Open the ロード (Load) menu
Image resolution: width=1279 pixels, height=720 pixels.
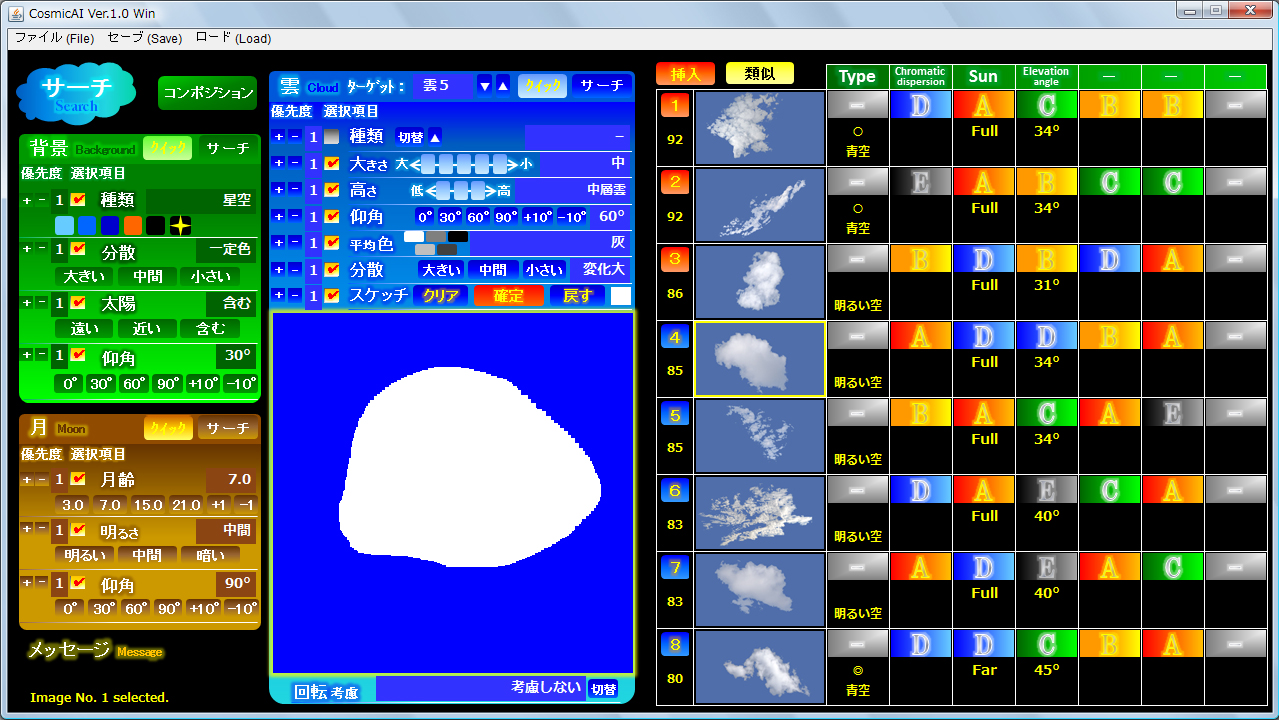click(x=232, y=38)
